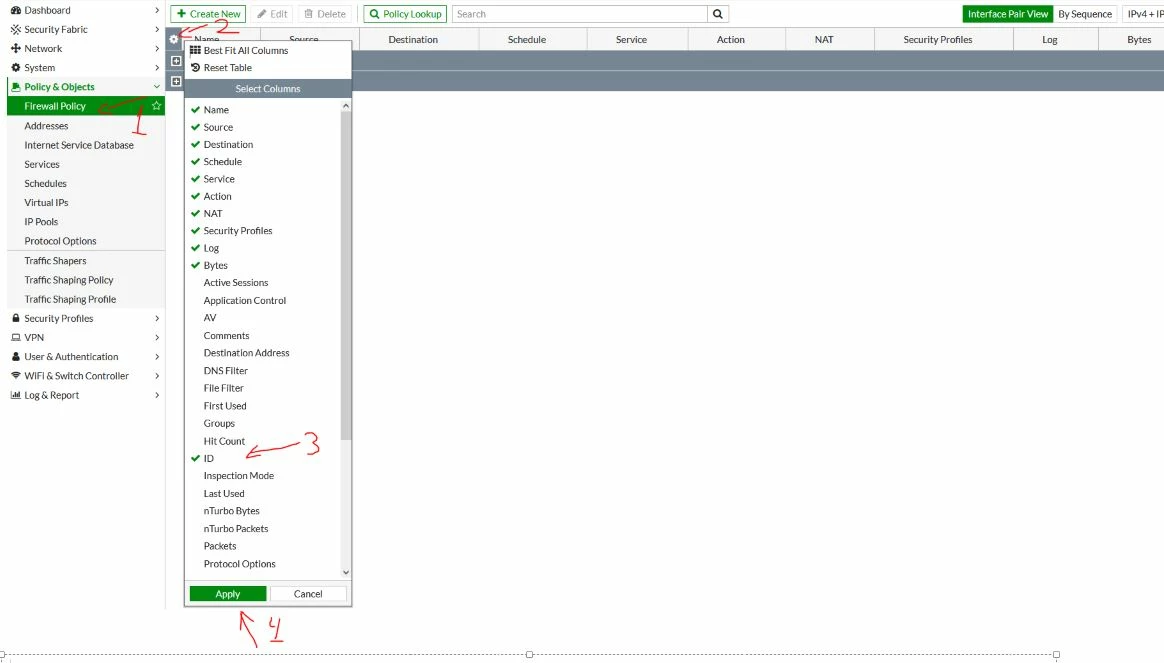Cancel the column selection

(x=308, y=594)
